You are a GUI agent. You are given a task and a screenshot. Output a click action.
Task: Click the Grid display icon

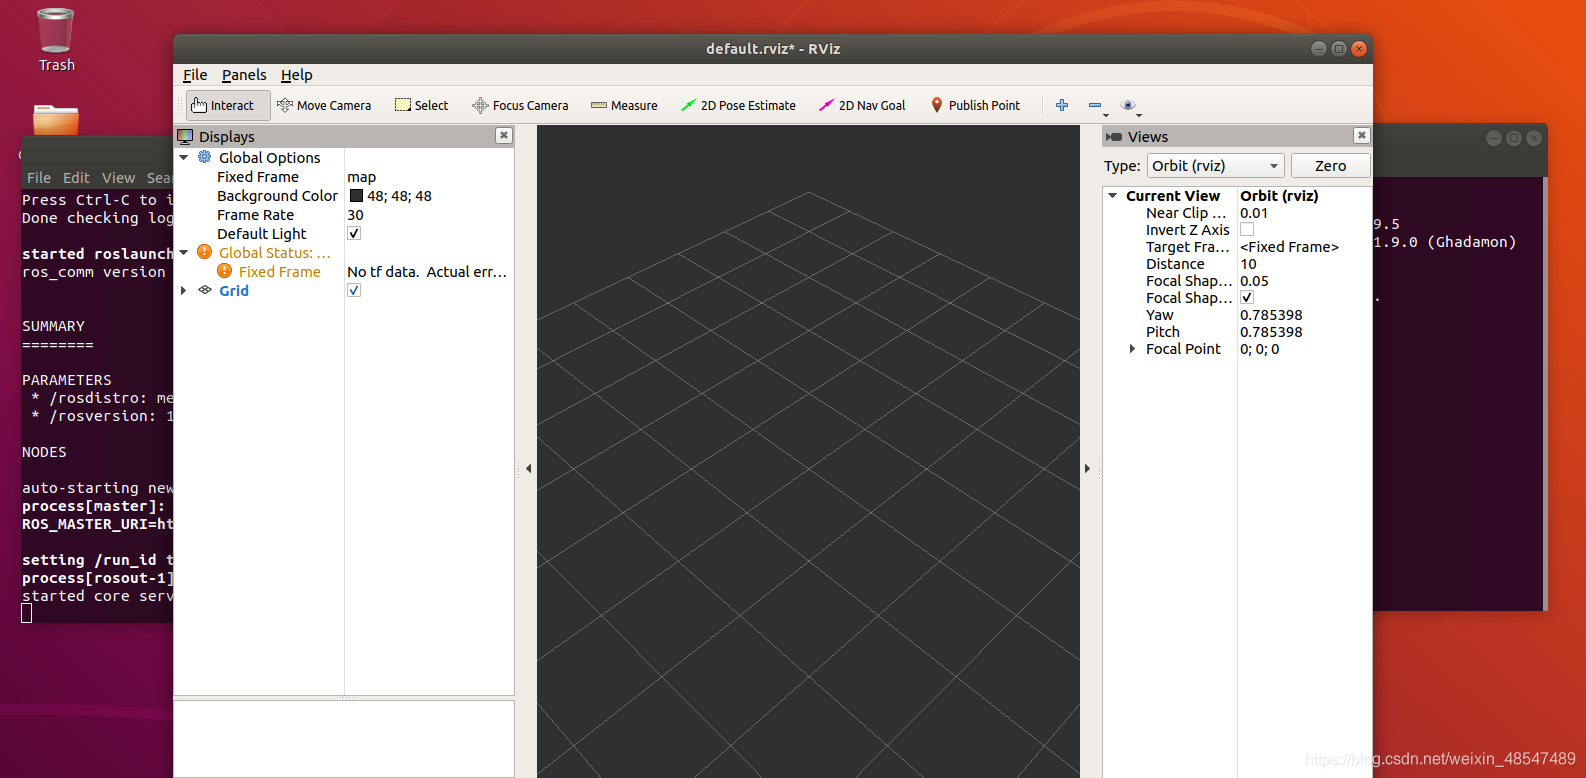click(205, 290)
